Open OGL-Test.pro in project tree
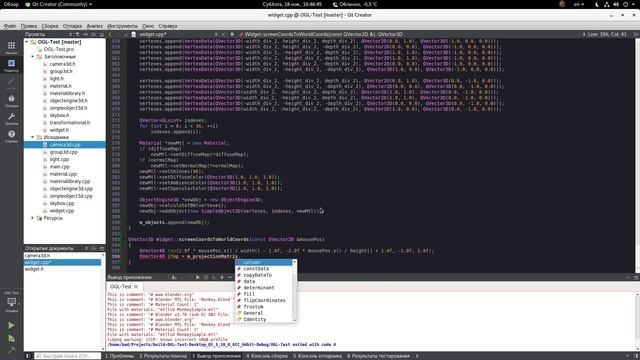This screenshot has width=640, height=360. pyautogui.click(x=59, y=49)
